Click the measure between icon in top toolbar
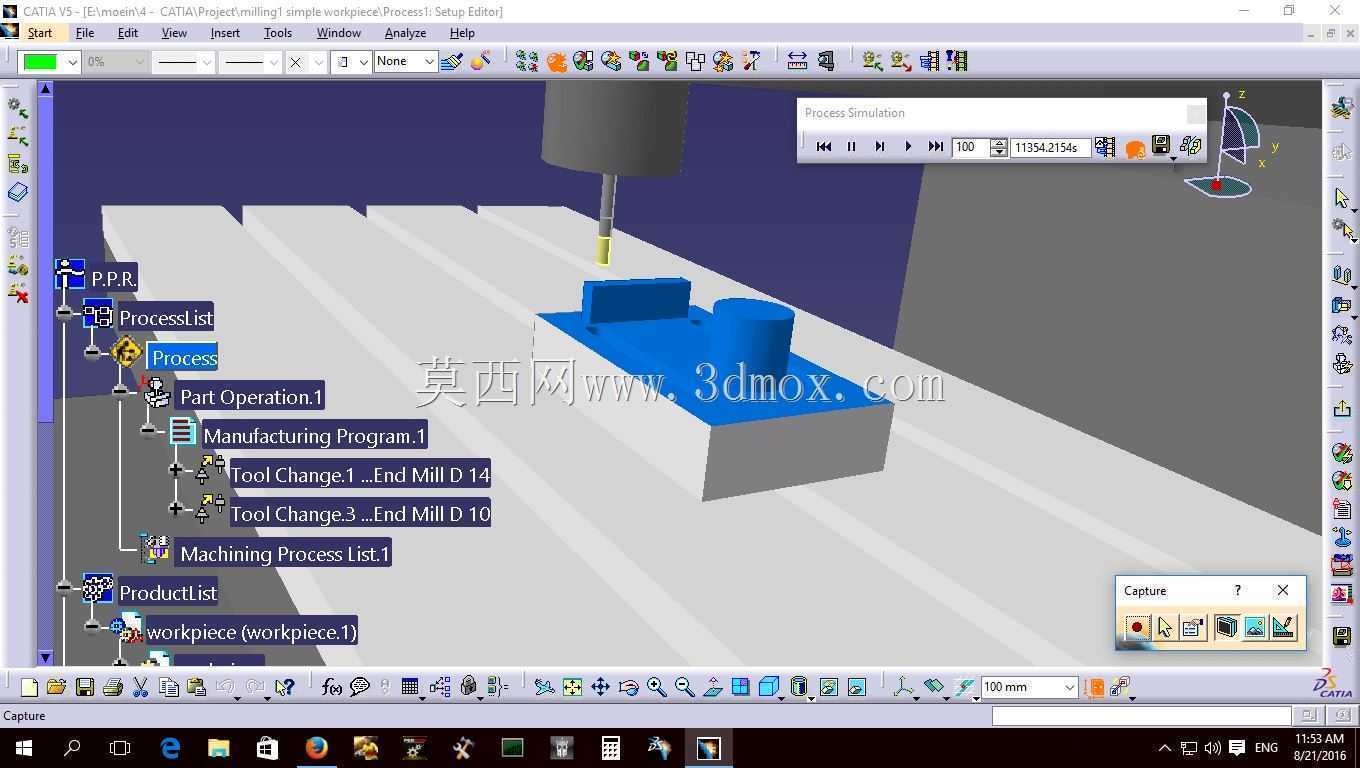1360x768 pixels. coord(797,61)
